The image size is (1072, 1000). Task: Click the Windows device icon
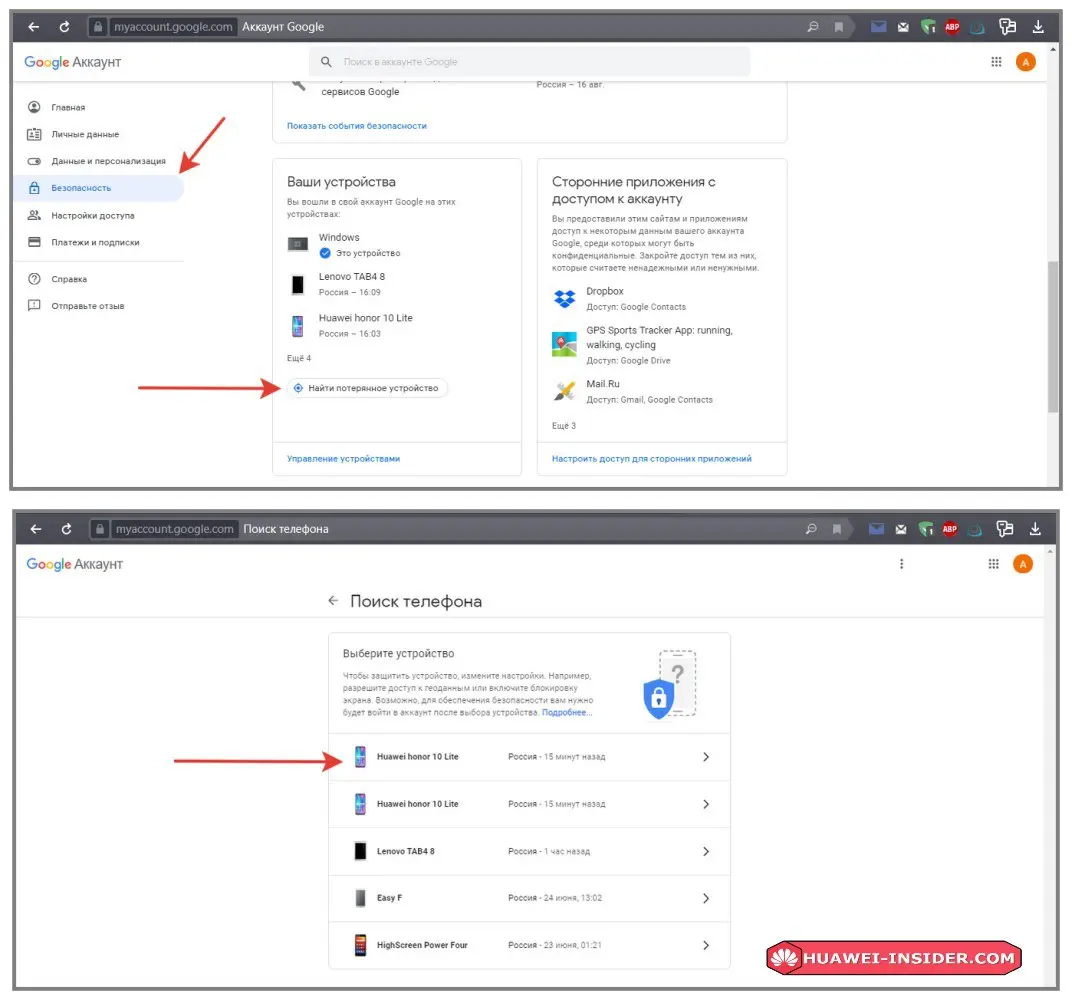pos(298,244)
